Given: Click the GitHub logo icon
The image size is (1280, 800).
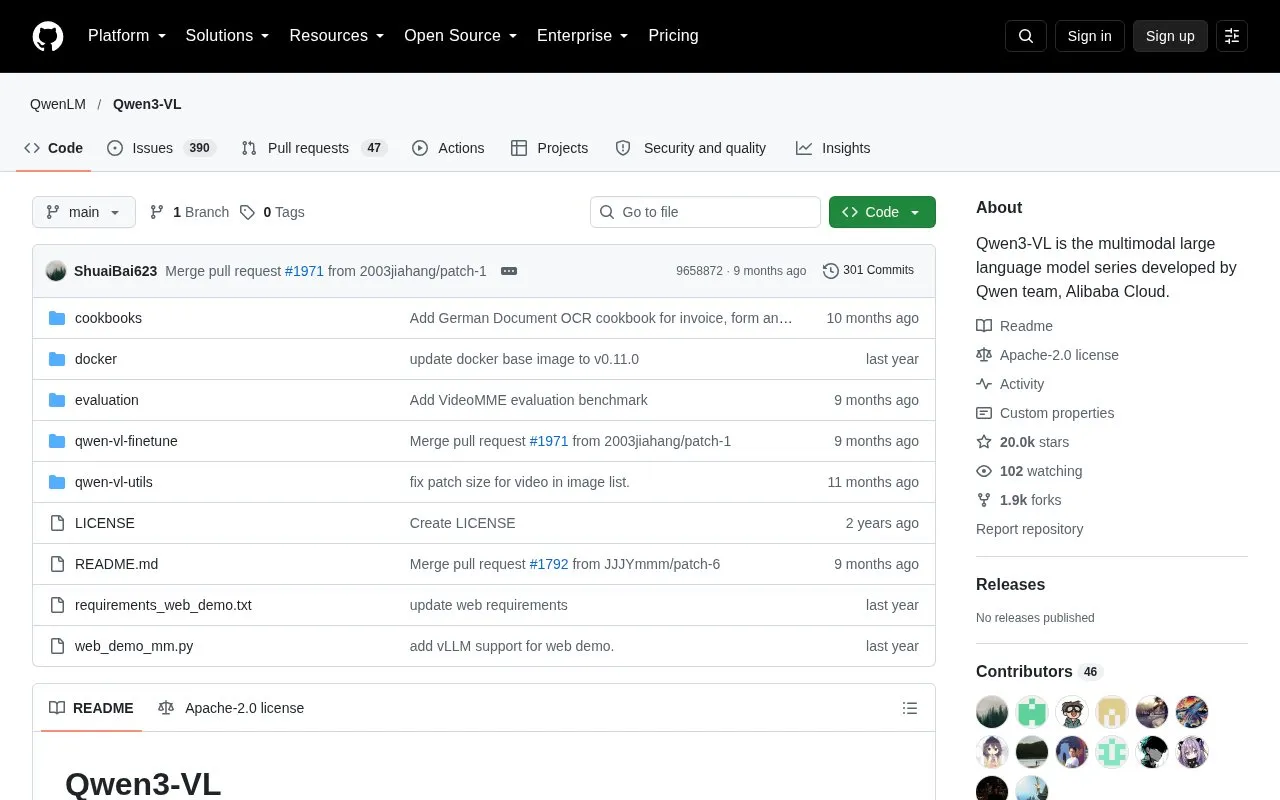Looking at the screenshot, I should pyautogui.click(x=48, y=36).
